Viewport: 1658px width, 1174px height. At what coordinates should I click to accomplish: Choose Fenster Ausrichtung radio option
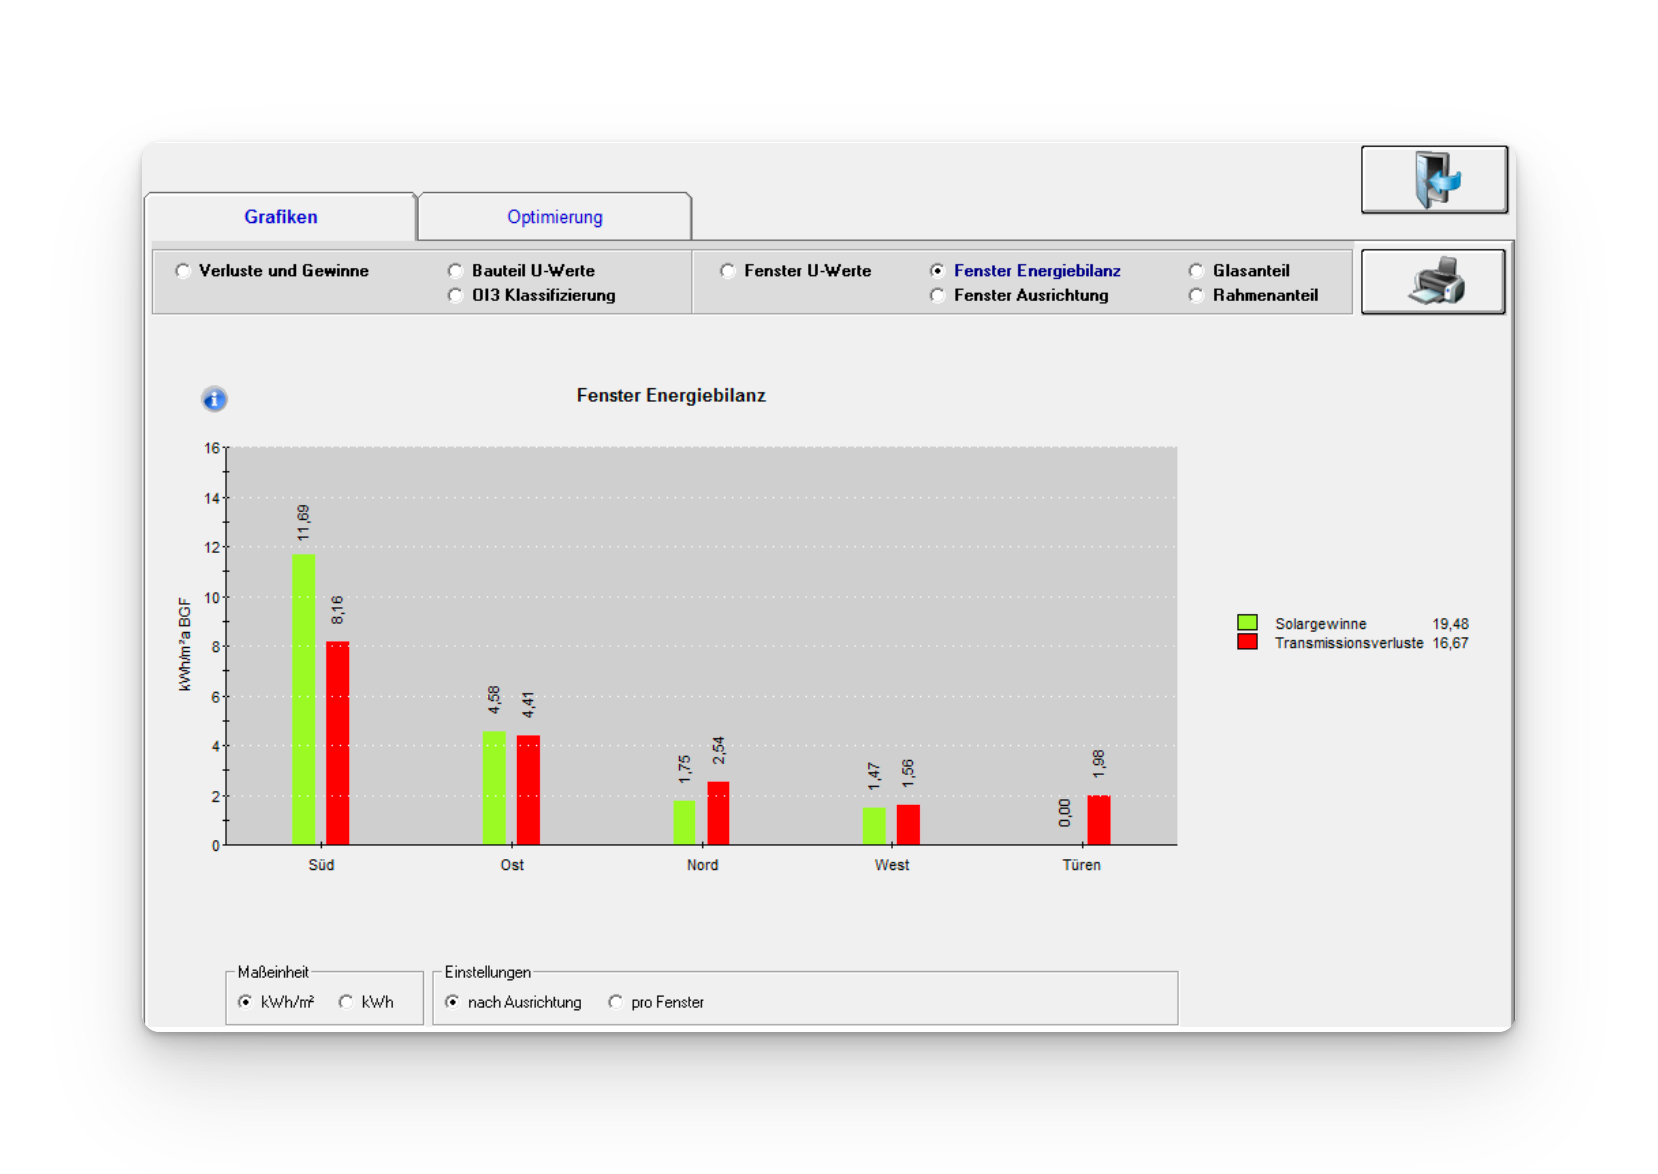(938, 295)
